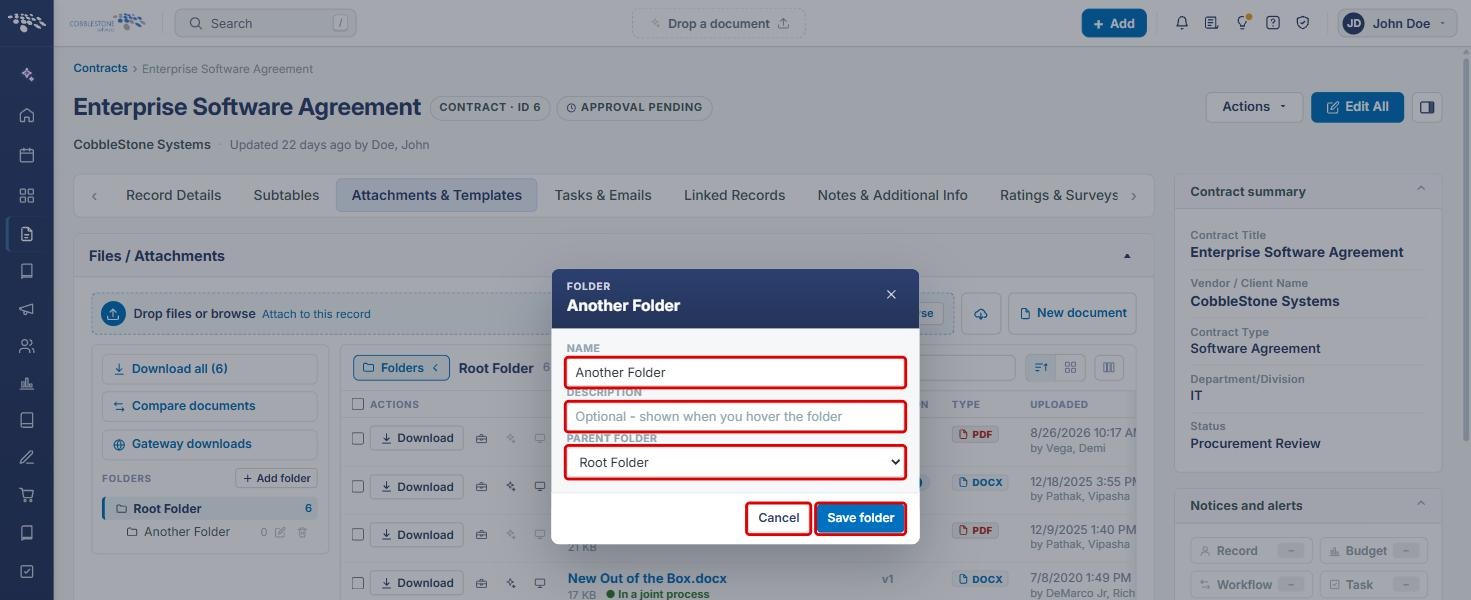
Task: Click the Save folder button
Action: coord(861,518)
